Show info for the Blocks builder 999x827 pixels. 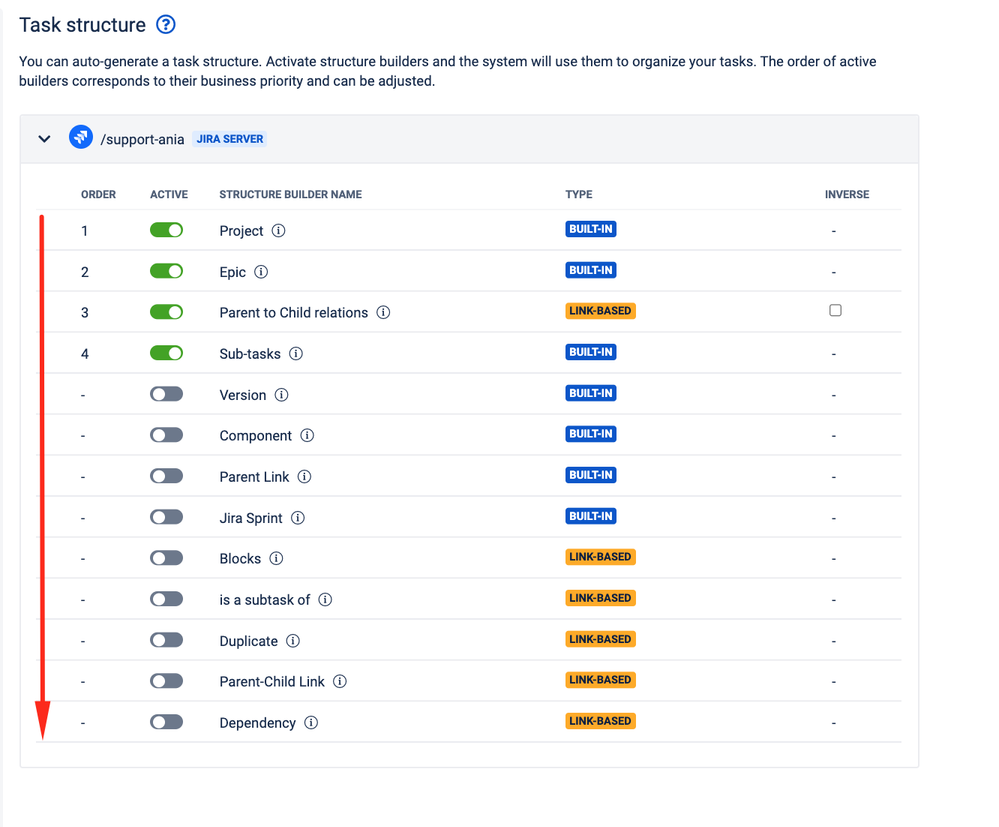coord(276,558)
